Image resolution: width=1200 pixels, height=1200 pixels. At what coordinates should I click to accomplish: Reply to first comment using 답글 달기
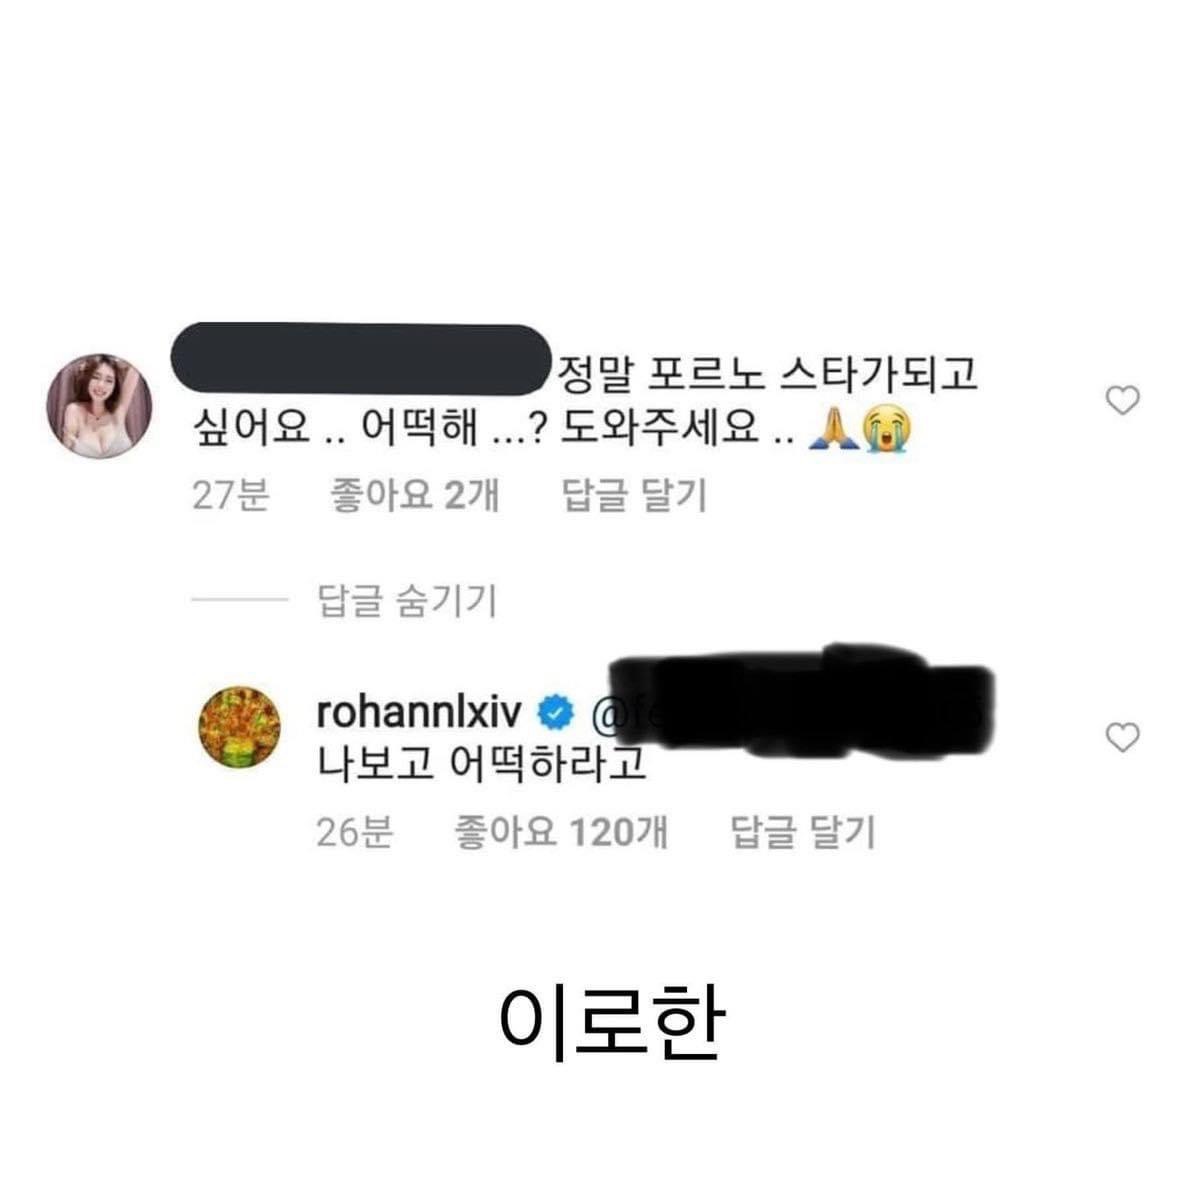(x=635, y=495)
